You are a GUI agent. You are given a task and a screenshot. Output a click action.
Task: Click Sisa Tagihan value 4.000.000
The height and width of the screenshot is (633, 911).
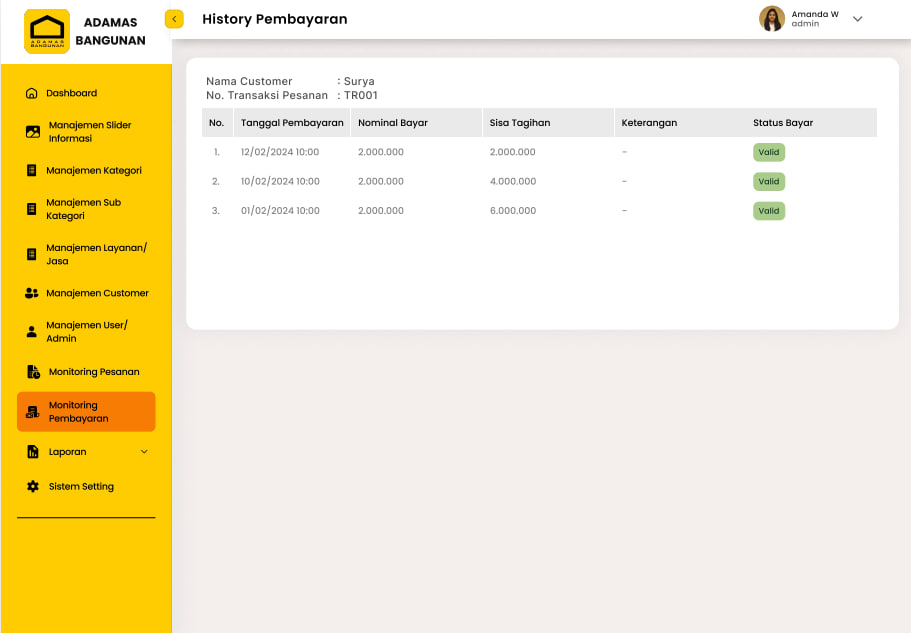pos(513,181)
